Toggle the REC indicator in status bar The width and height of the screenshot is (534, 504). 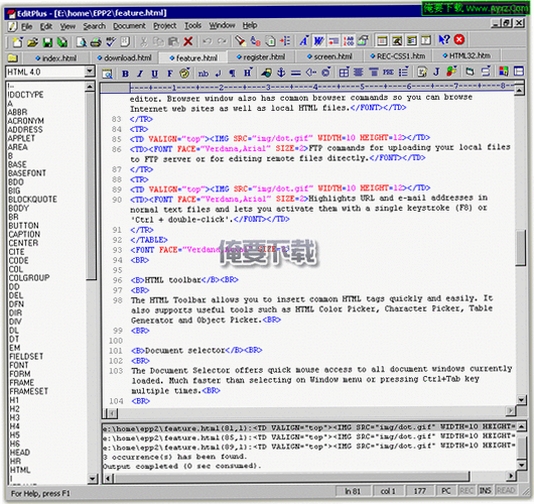click(x=466, y=490)
